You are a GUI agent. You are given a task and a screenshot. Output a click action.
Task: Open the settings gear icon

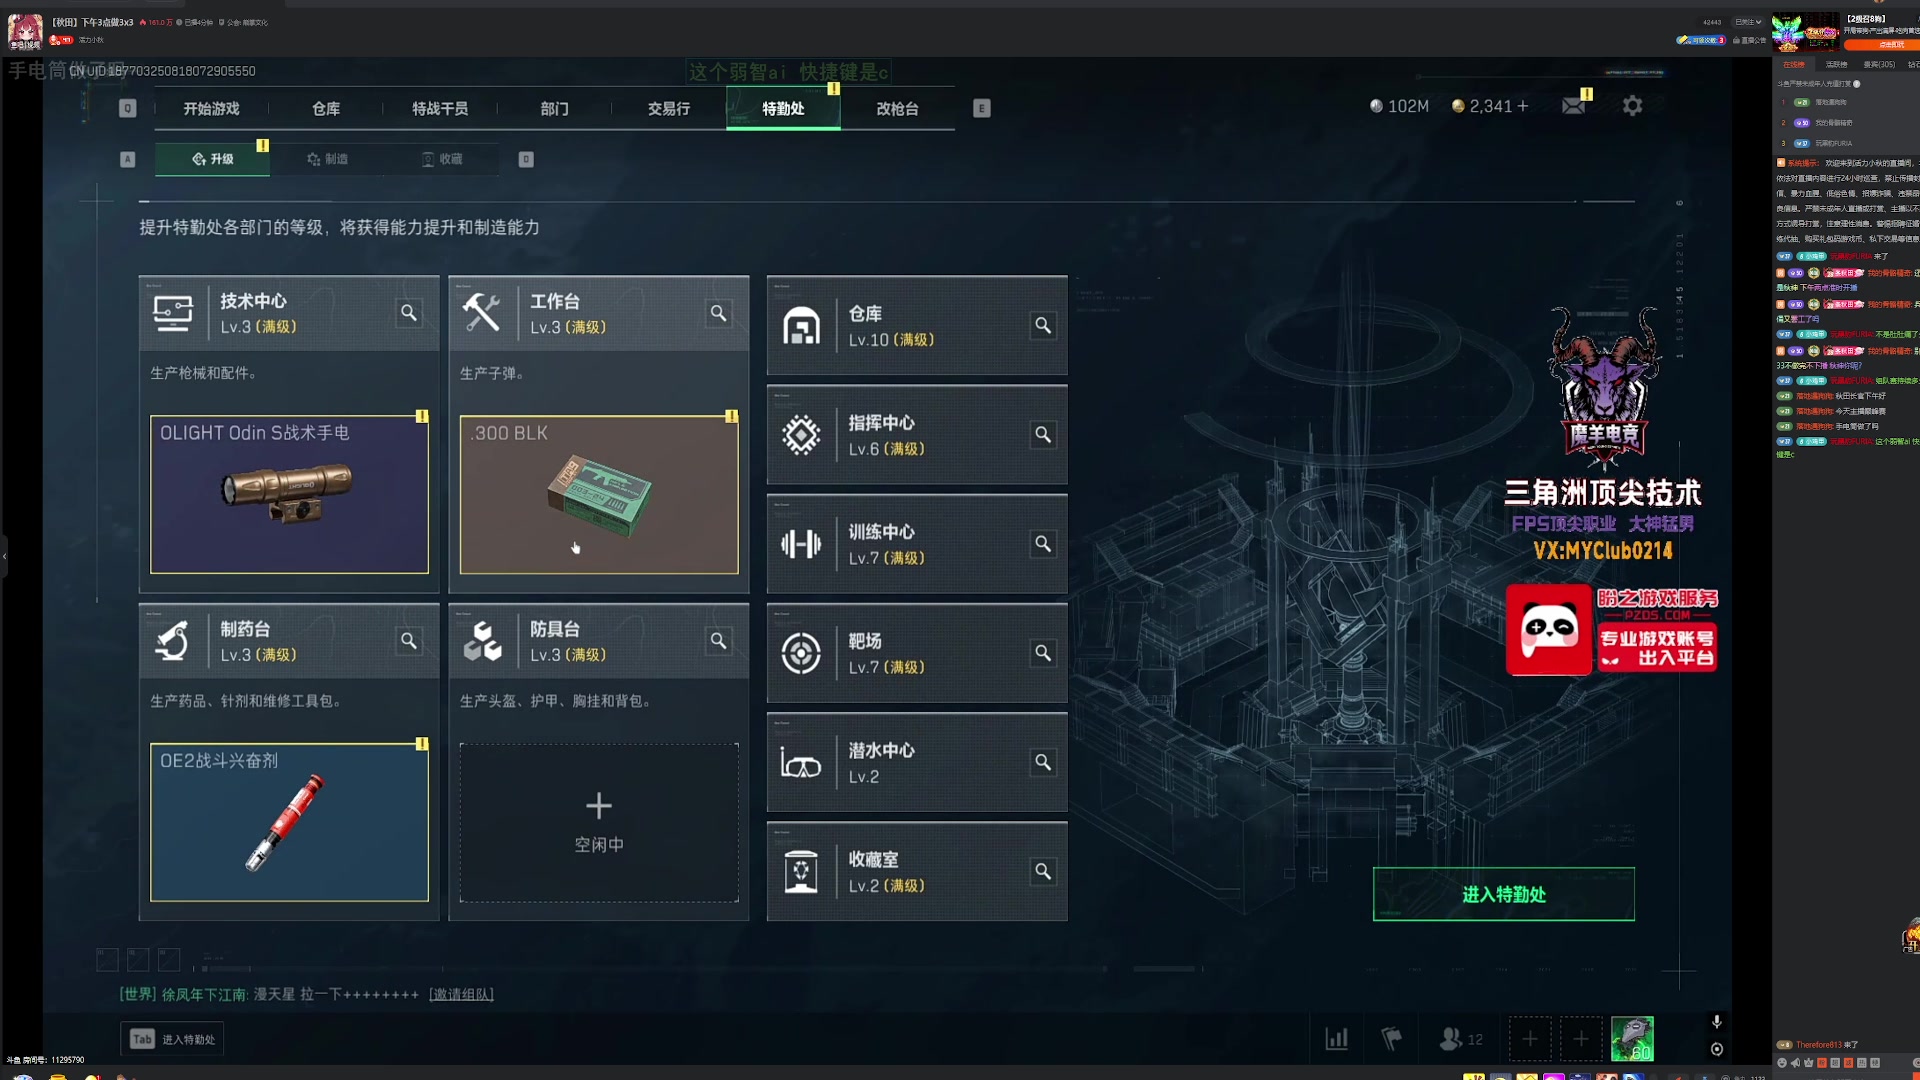coord(1632,106)
